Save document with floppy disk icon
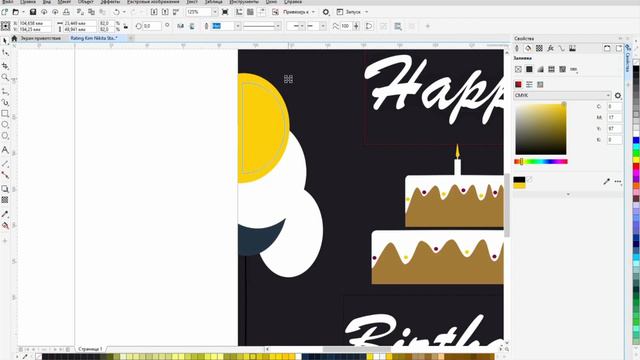This screenshot has height=360, width=640. point(33,12)
